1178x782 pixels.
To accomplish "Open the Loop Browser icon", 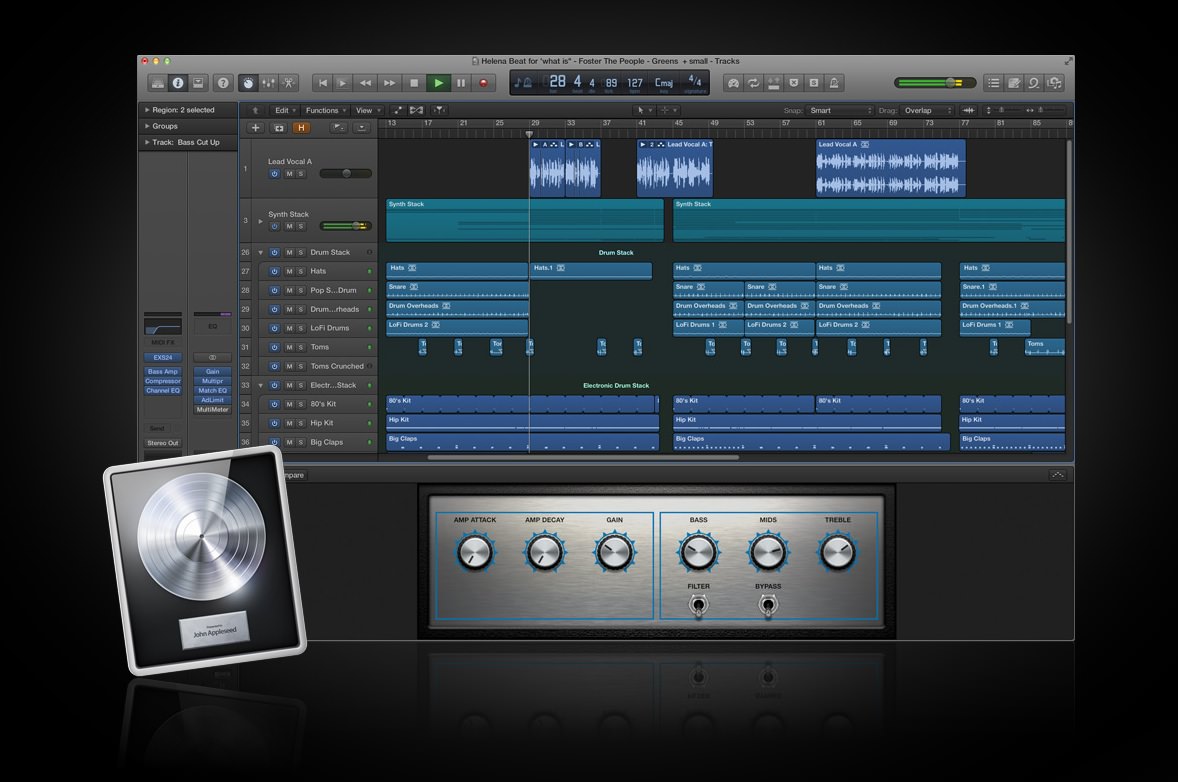I will point(1035,83).
